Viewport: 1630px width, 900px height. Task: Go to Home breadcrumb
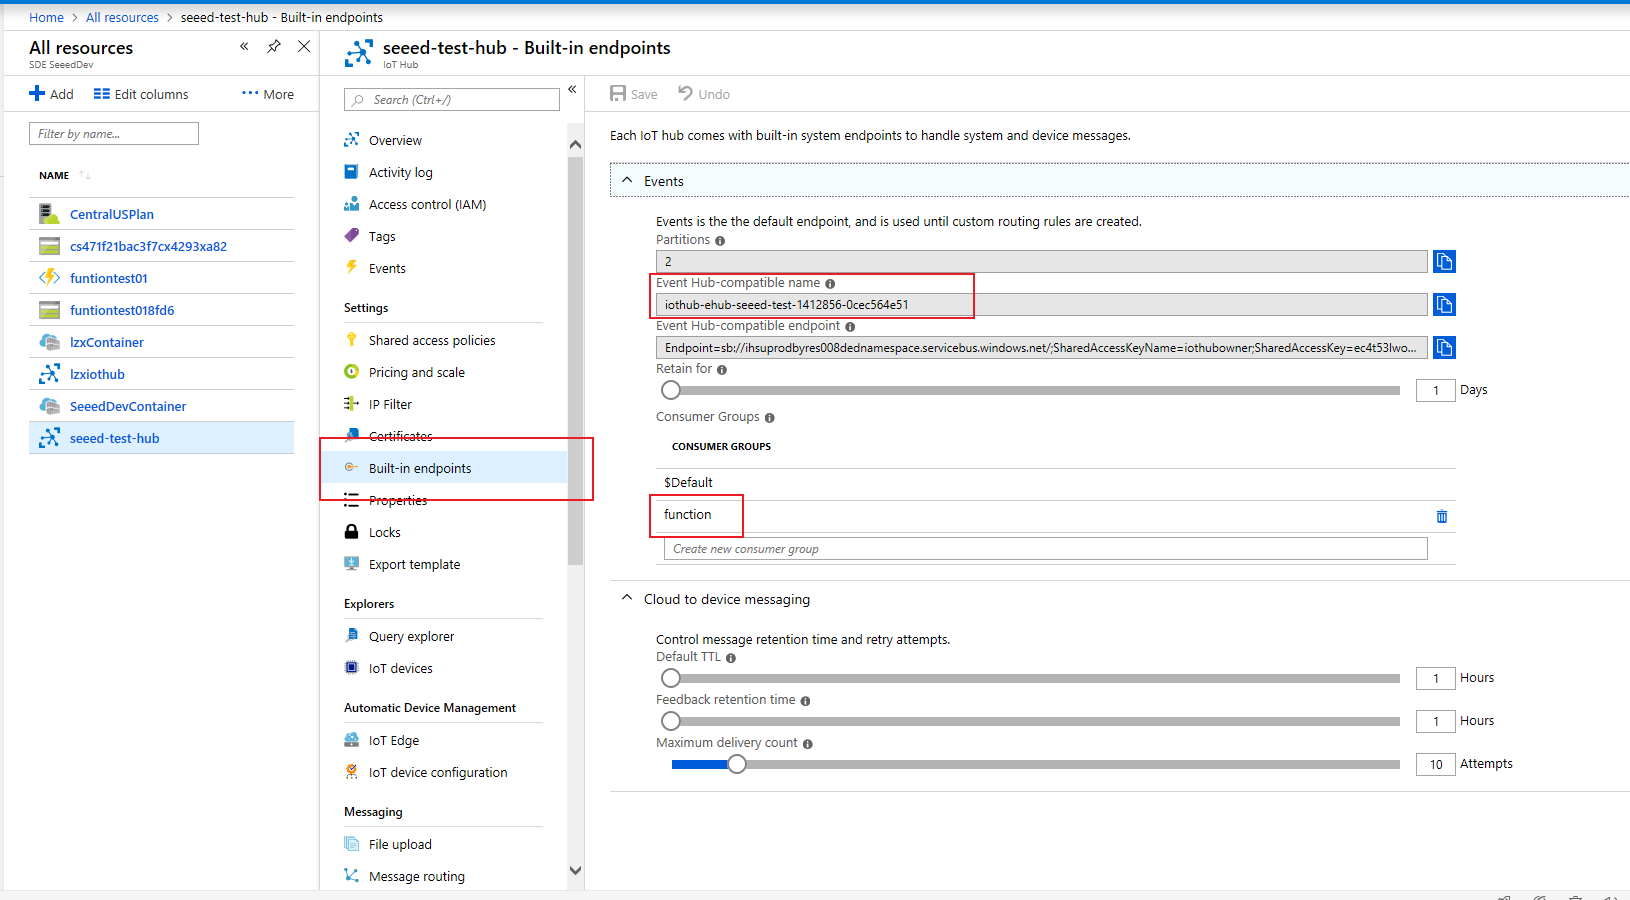pyautogui.click(x=46, y=17)
